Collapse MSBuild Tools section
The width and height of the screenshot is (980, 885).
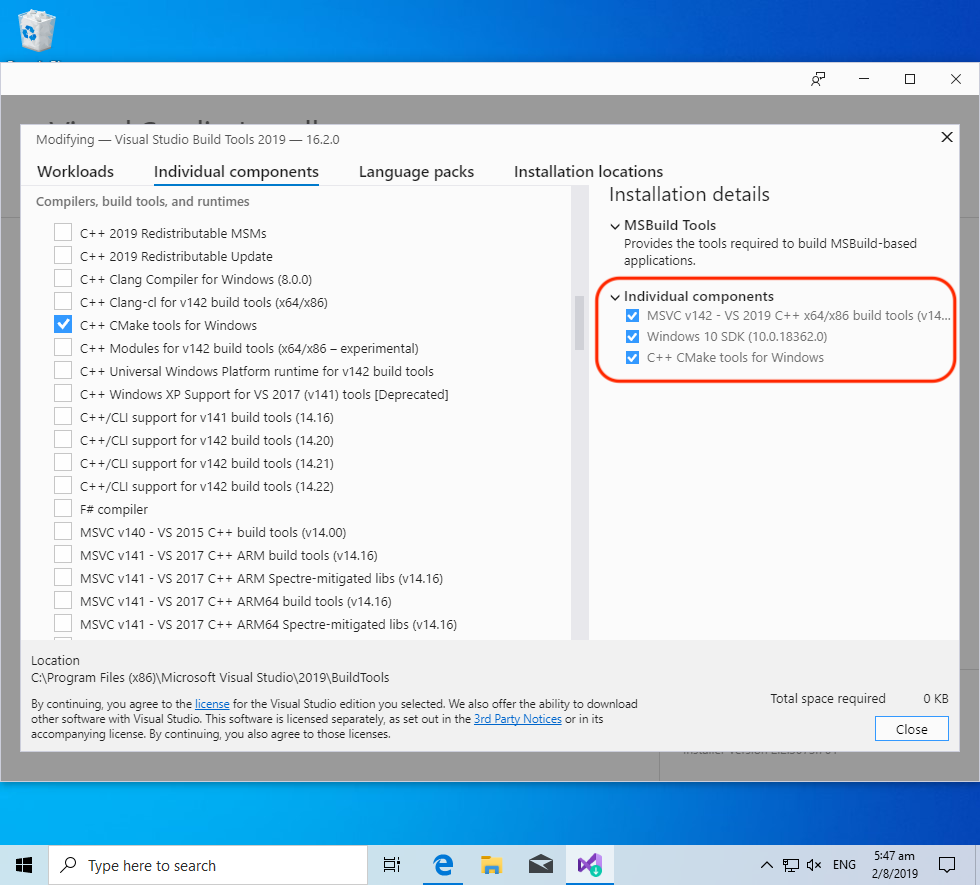coord(615,226)
